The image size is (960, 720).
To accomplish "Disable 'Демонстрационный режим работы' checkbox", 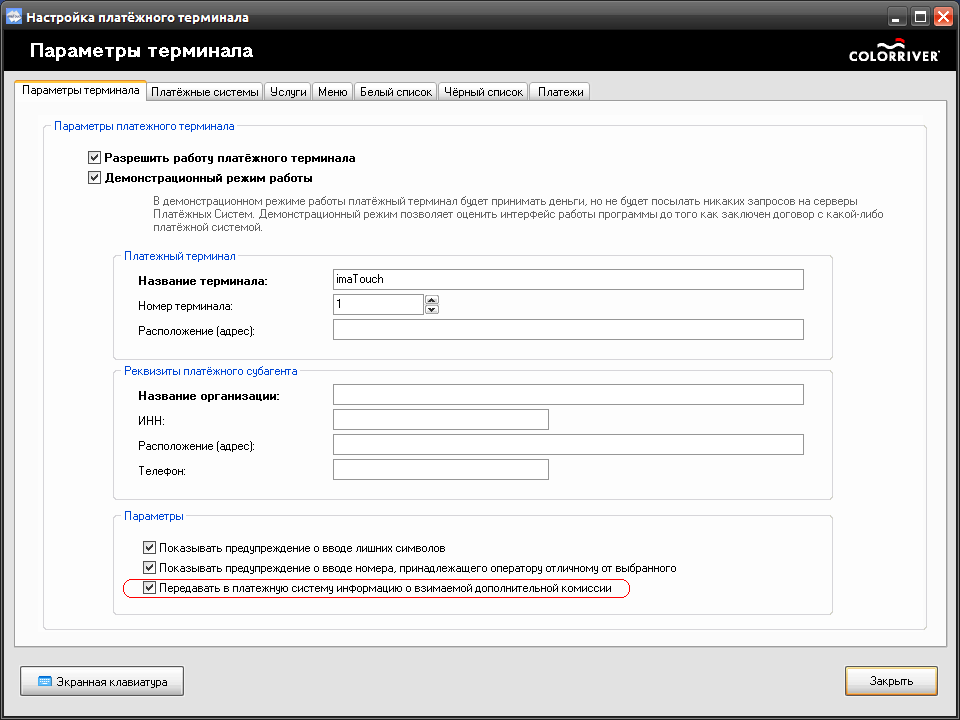I will pos(95,178).
